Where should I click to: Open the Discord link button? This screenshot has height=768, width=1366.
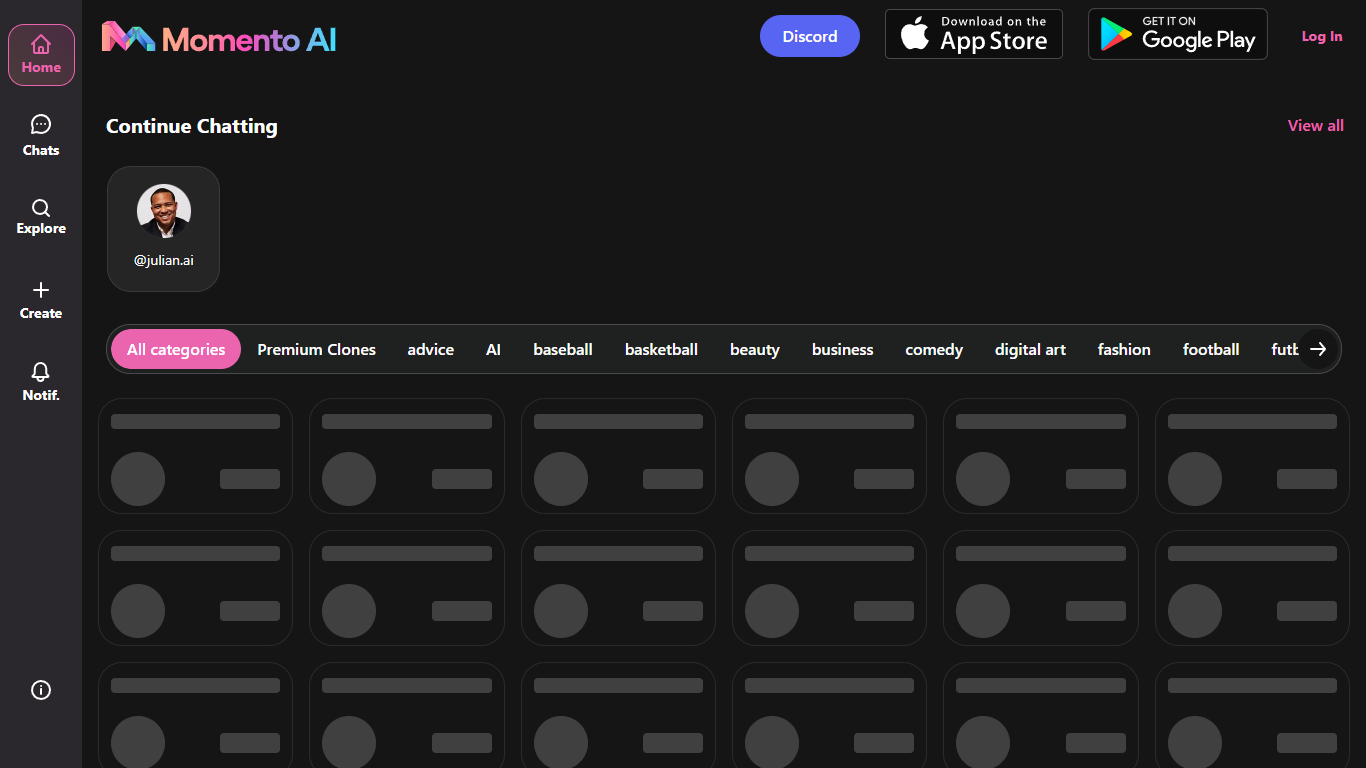click(810, 36)
